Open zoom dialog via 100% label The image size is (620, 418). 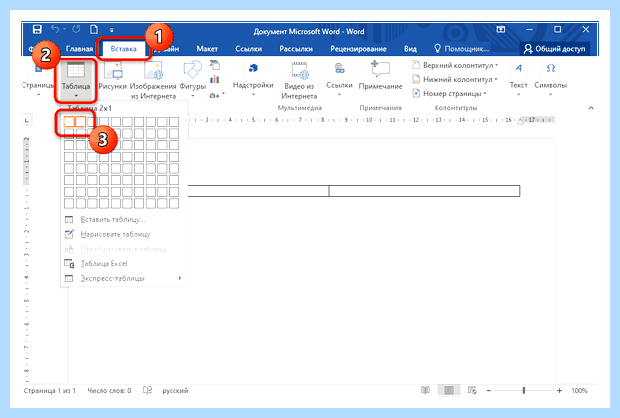(579, 391)
